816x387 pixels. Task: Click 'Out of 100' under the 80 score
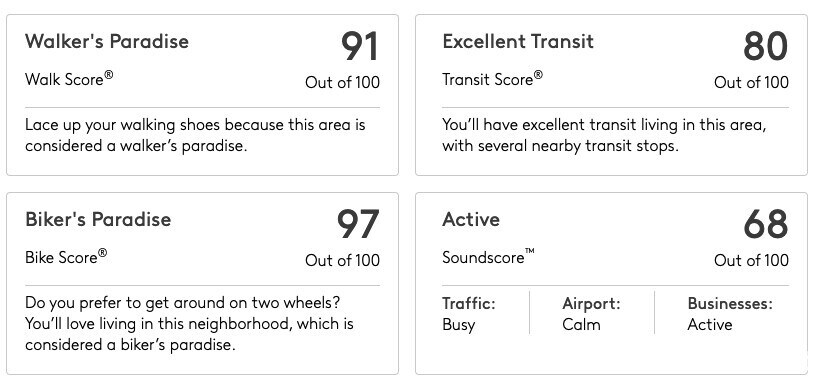[x=751, y=82]
